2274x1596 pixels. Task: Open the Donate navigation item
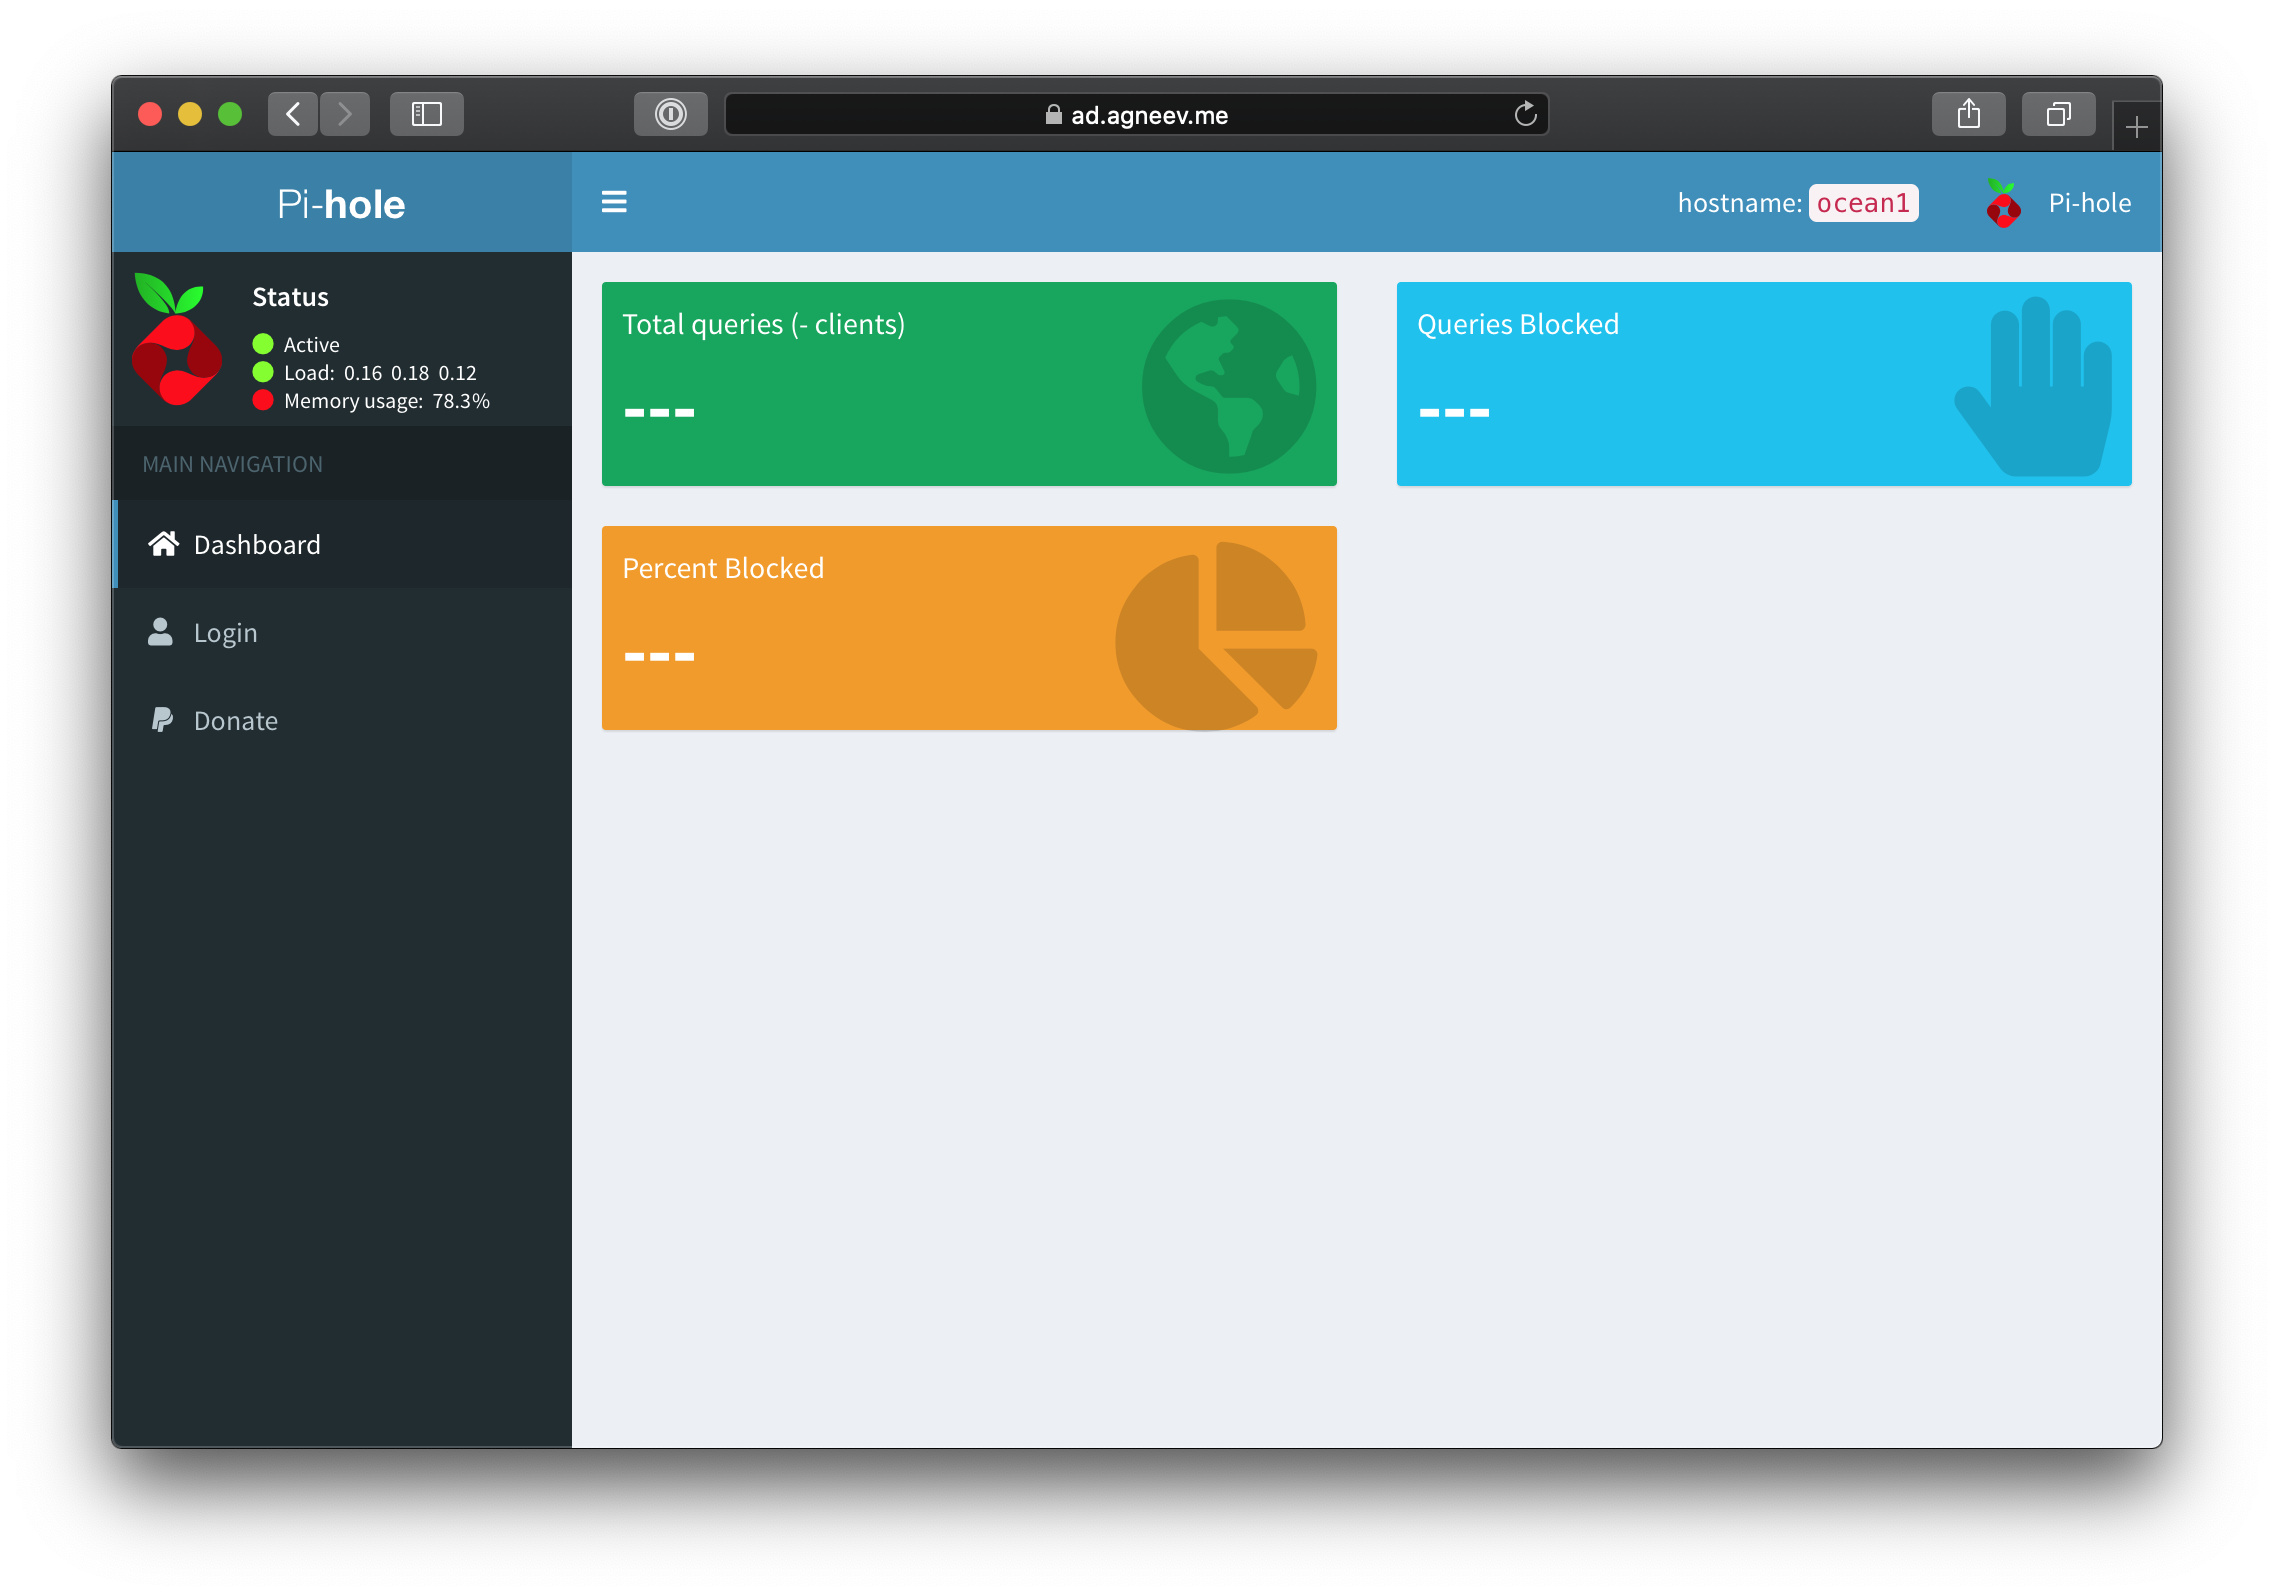pyautogui.click(x=342, y=720)
